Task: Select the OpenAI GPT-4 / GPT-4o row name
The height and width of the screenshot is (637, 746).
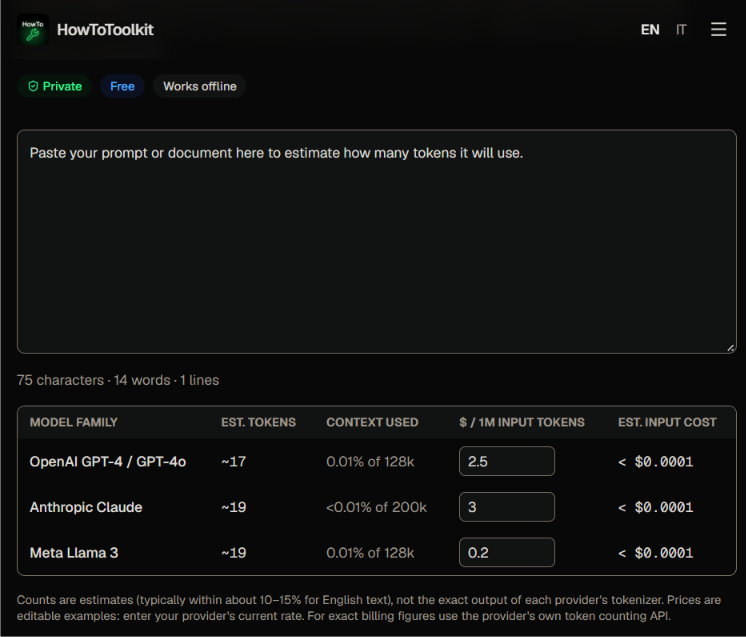Action: [108, 461]
